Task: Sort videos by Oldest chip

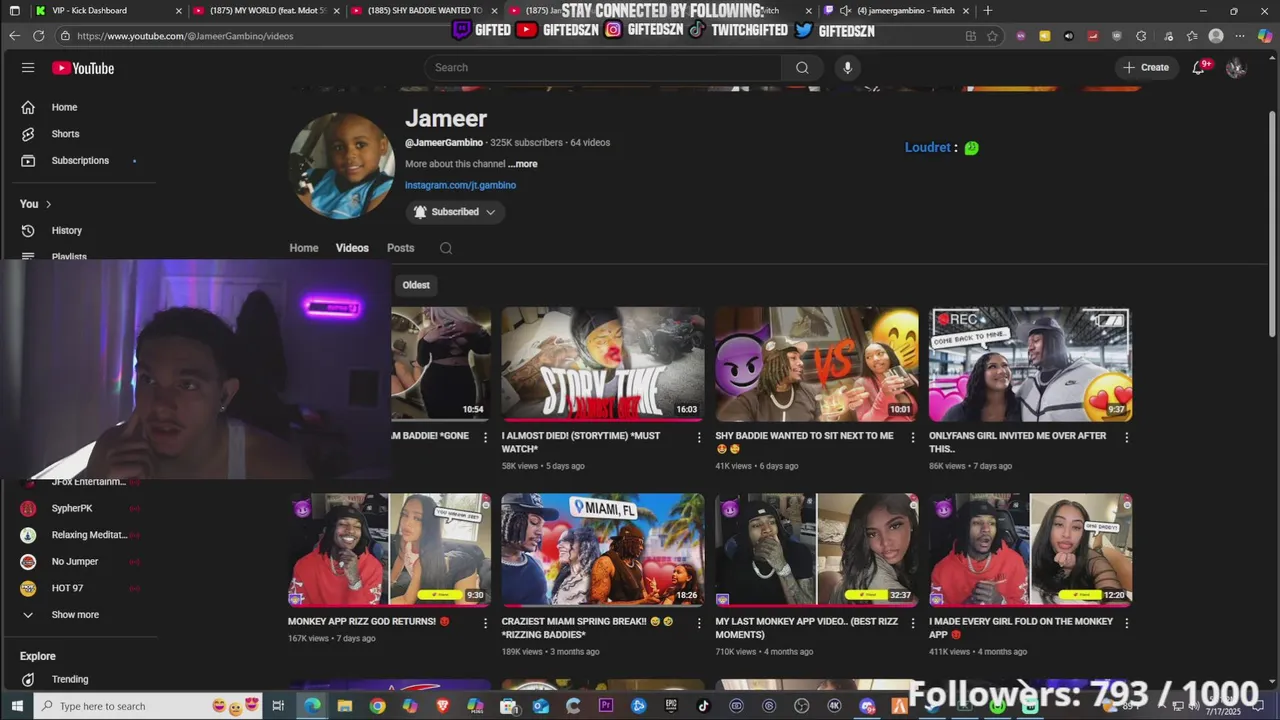Action: [416, 285]
